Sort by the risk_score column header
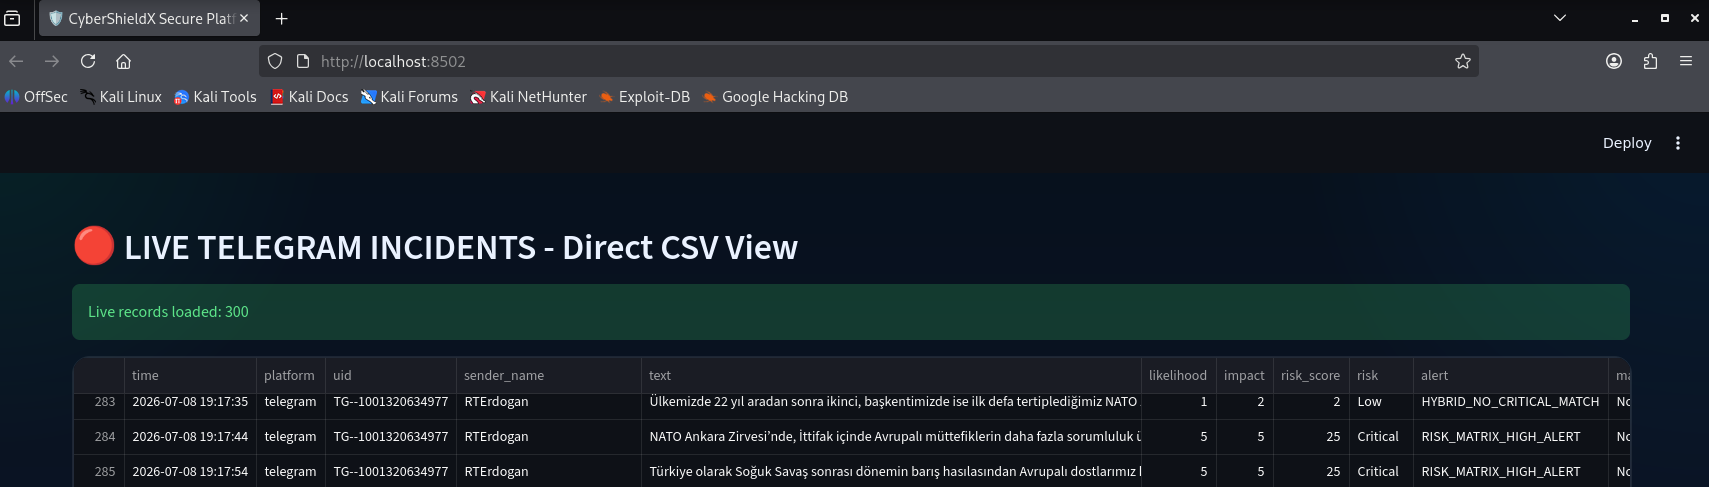The width and height of the screenshot is (1709, 487). 1311,375
